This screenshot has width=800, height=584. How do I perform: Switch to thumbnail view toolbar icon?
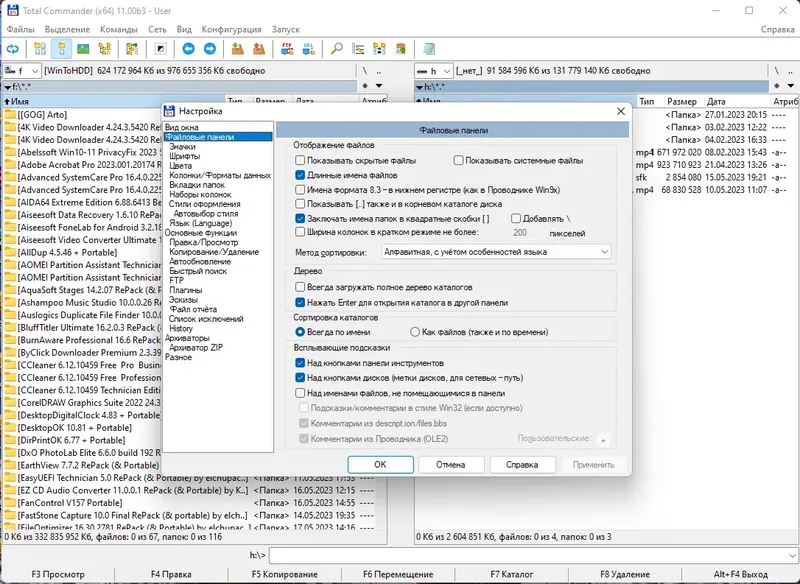[83, 49]
